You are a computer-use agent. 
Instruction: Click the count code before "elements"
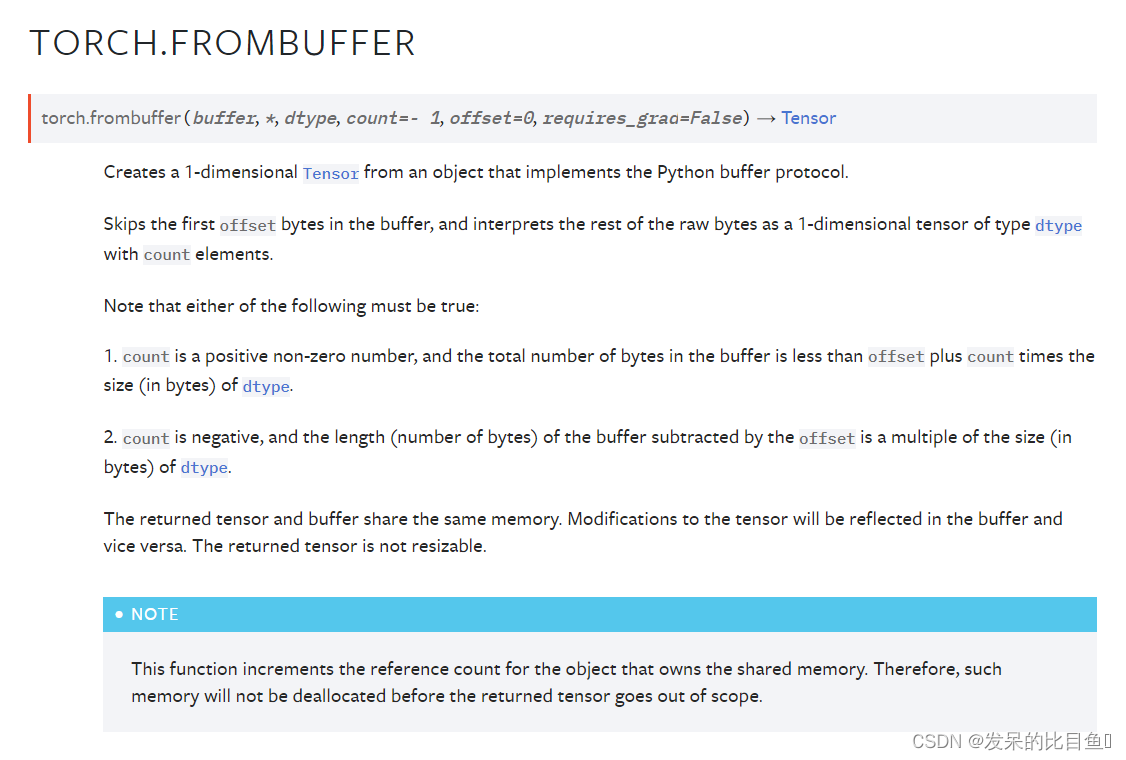click(167, 254)
